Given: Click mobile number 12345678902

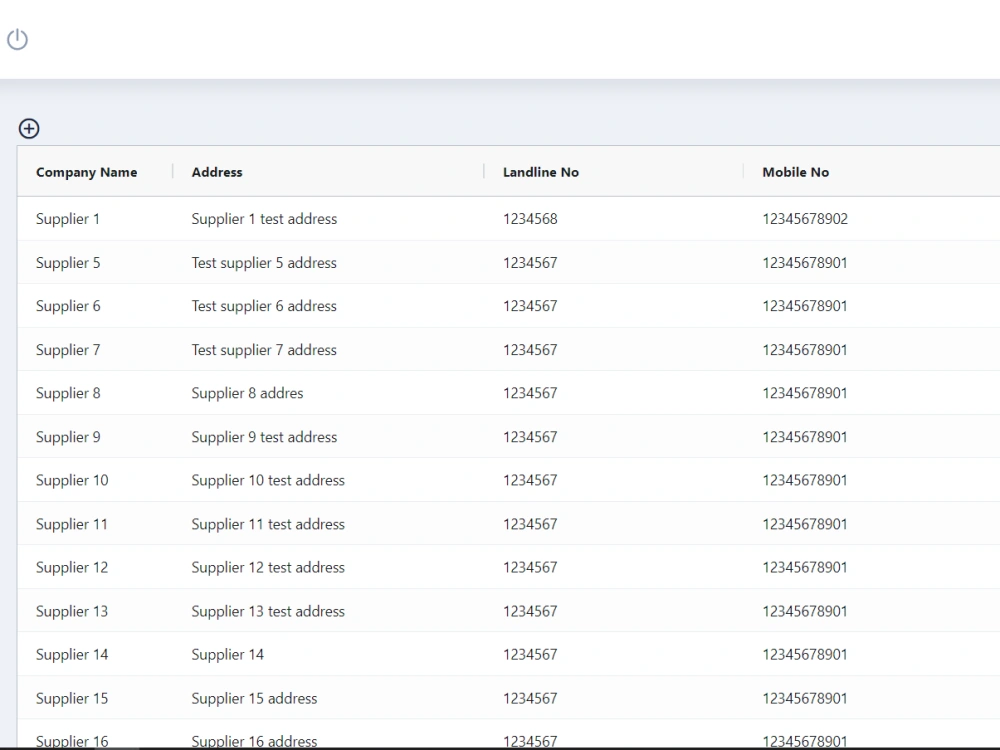Looking at the screenshot, I should pyautogui.click(x=805, y=219).
